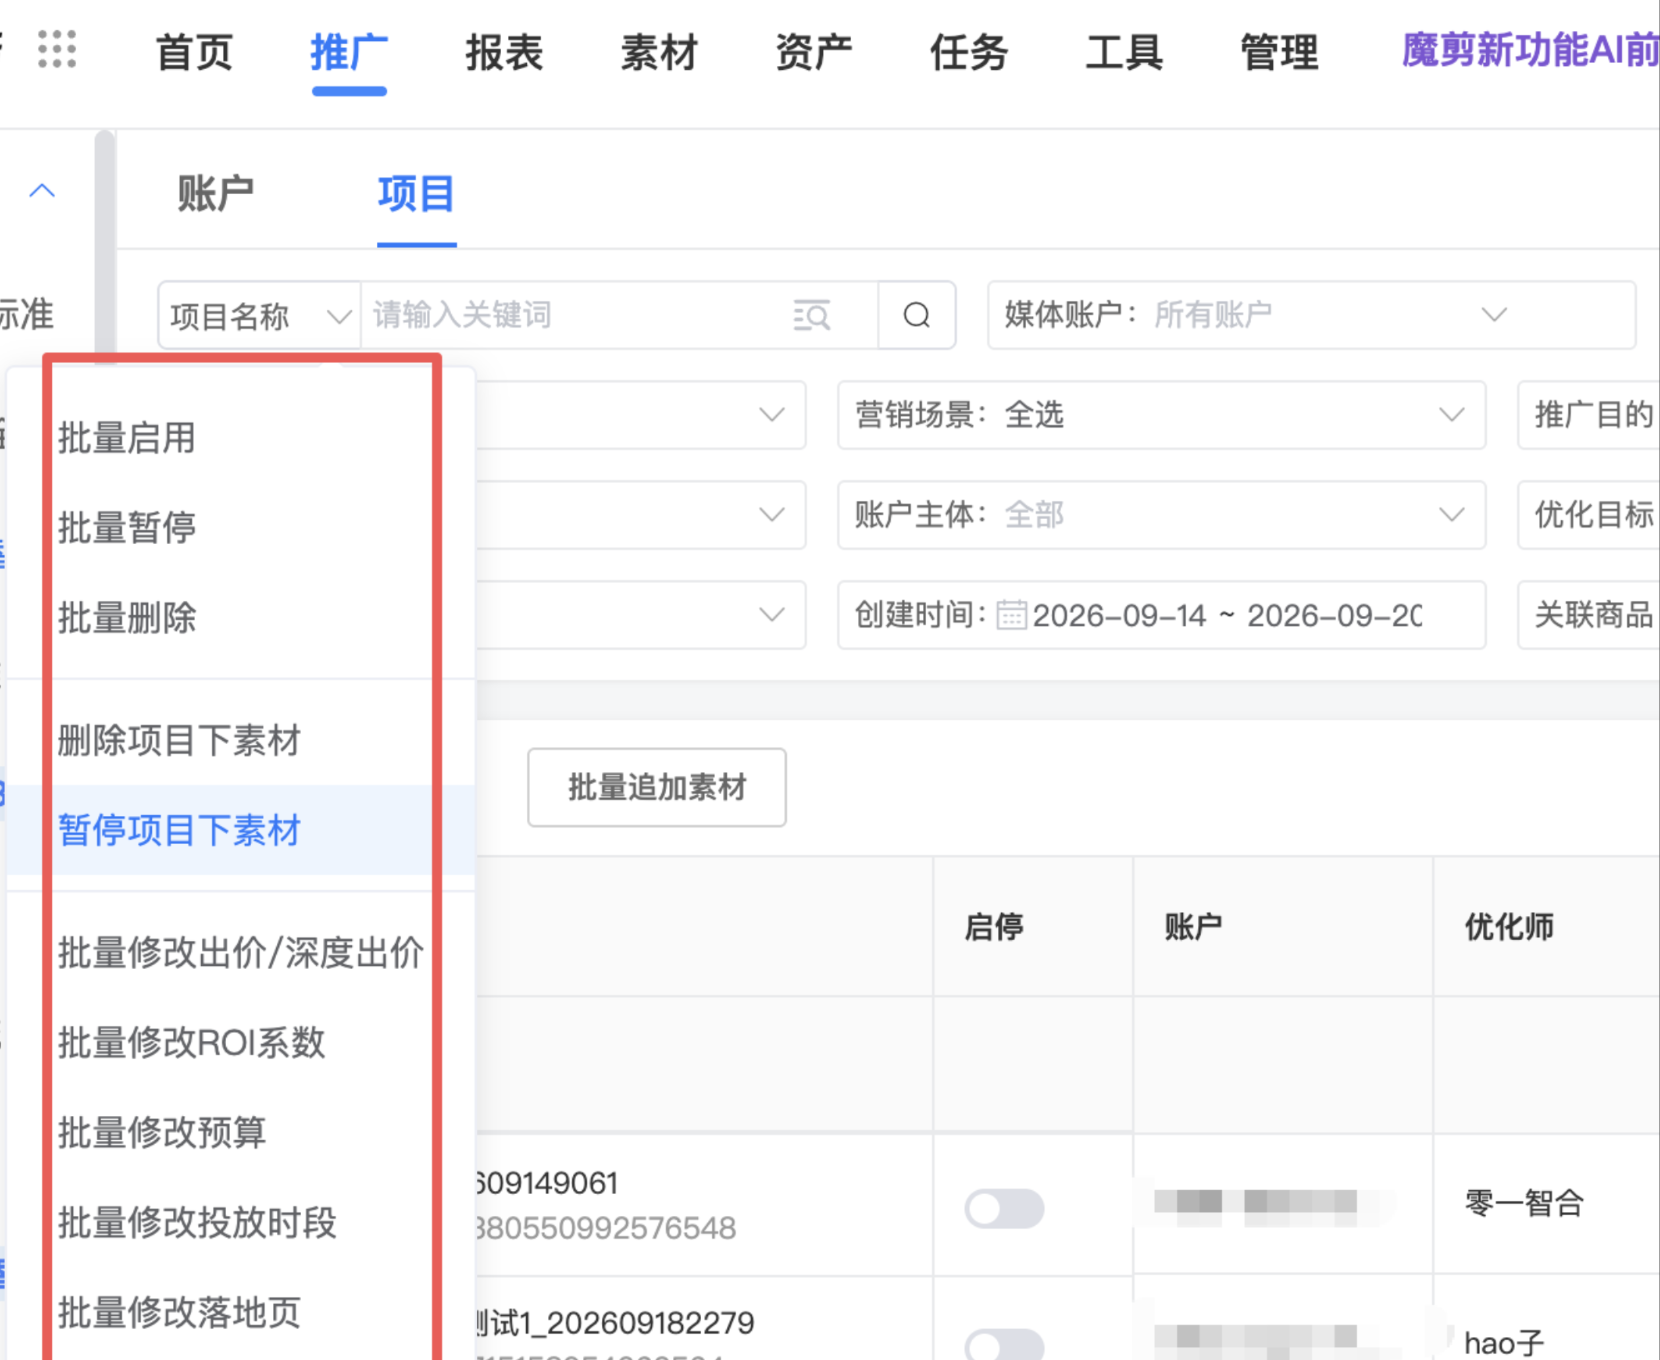Open the 管理 top menu
The image size is (1660, 1360).
pos(1279,52)
